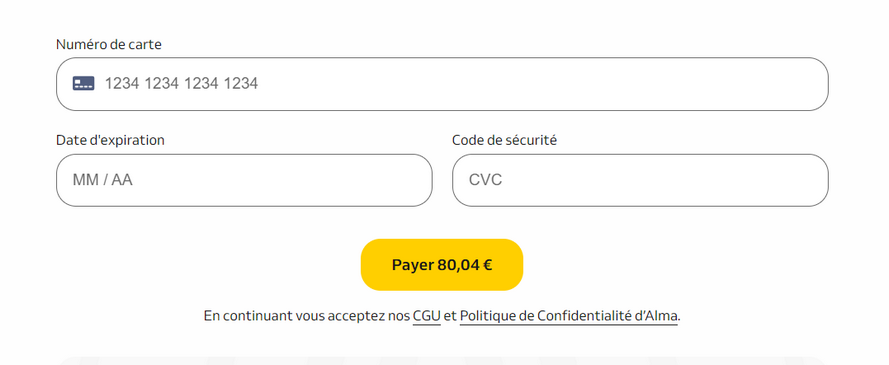Click the Numéro de carte label
Image resolution: width=889 pixels, height=365 pixels.
[109, 44]
